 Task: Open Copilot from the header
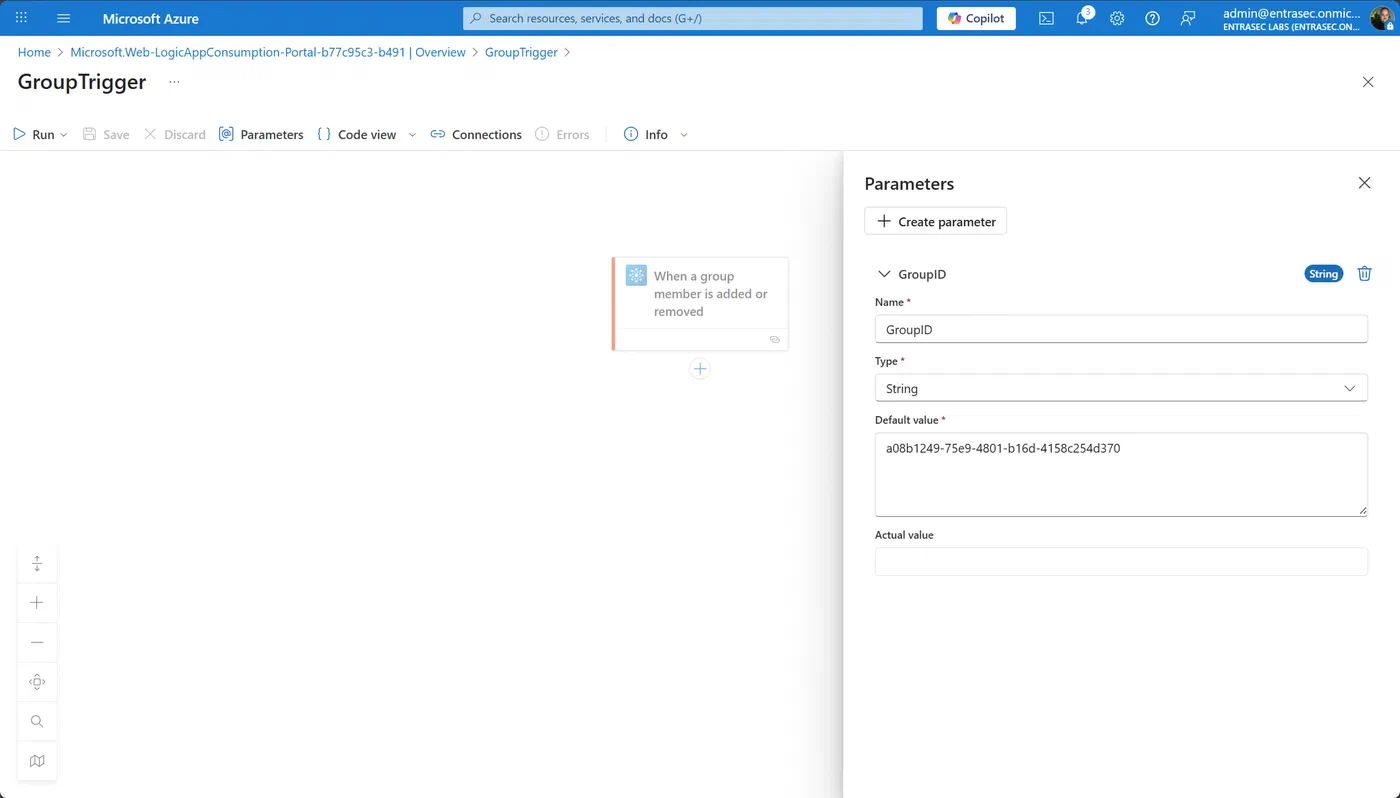click(976, 18)
